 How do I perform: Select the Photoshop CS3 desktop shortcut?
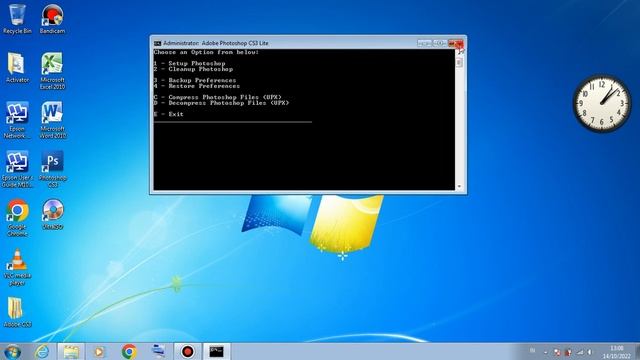tap(52, 169)
